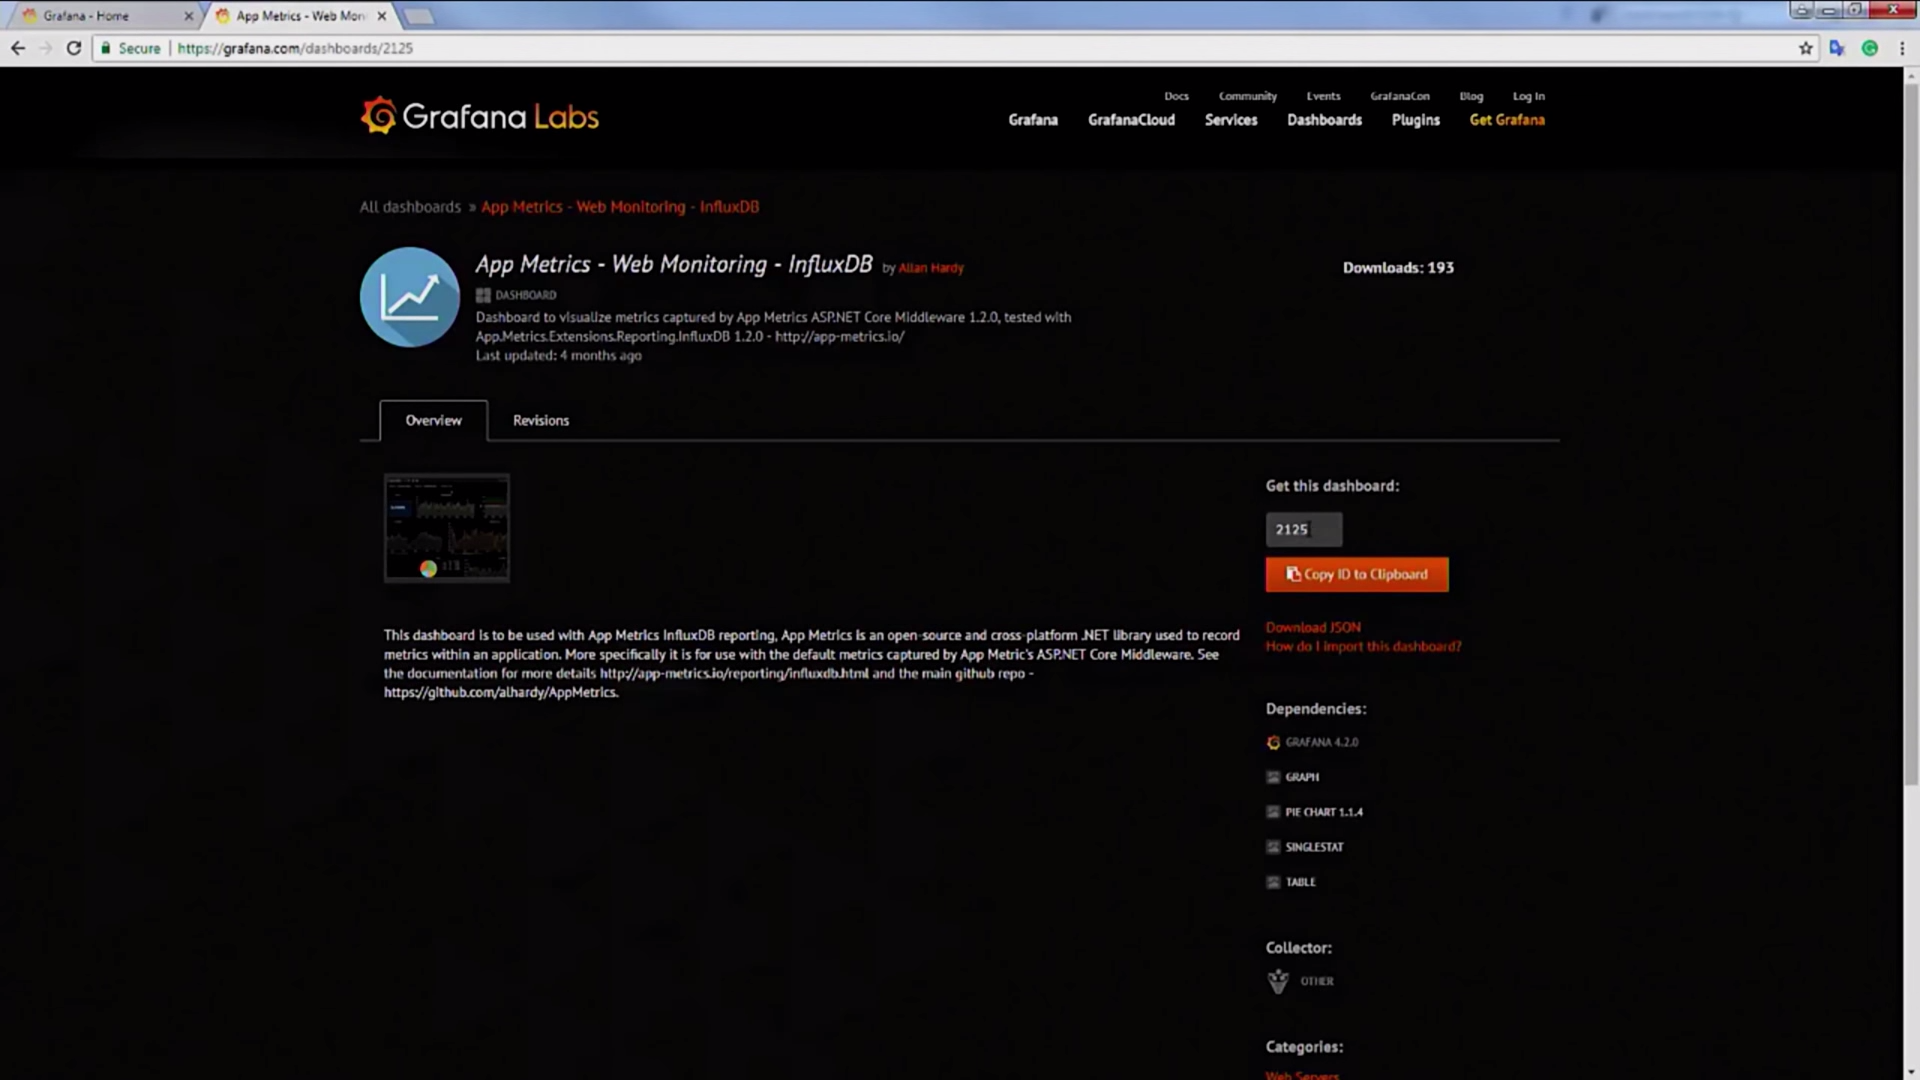
Task: Select the Overview tab
Action: point(433,420)
